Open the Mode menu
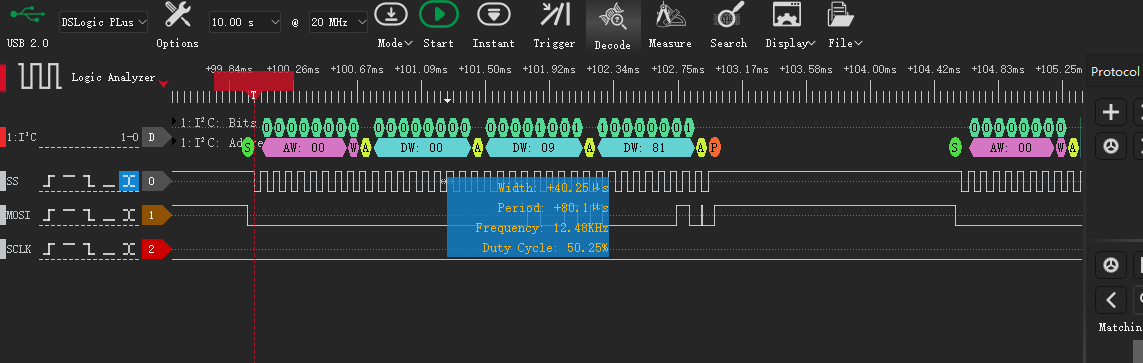This screenshot has width=1143, height=363. click(394, 26)
